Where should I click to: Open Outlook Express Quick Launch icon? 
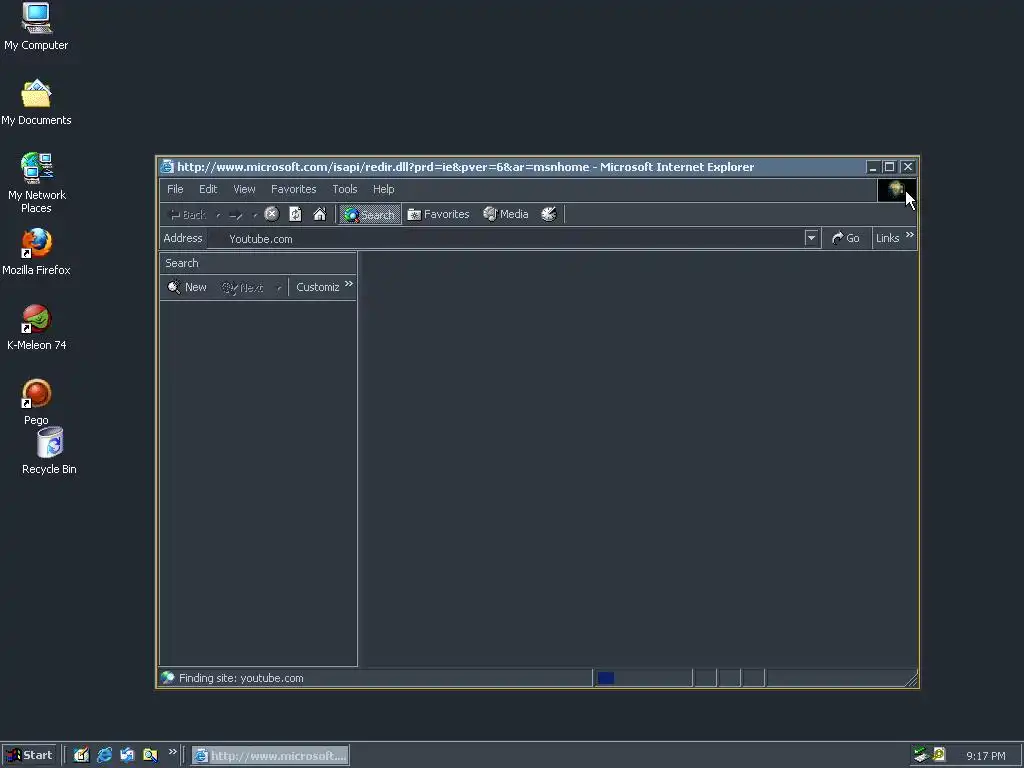click(x=127, y=755)
